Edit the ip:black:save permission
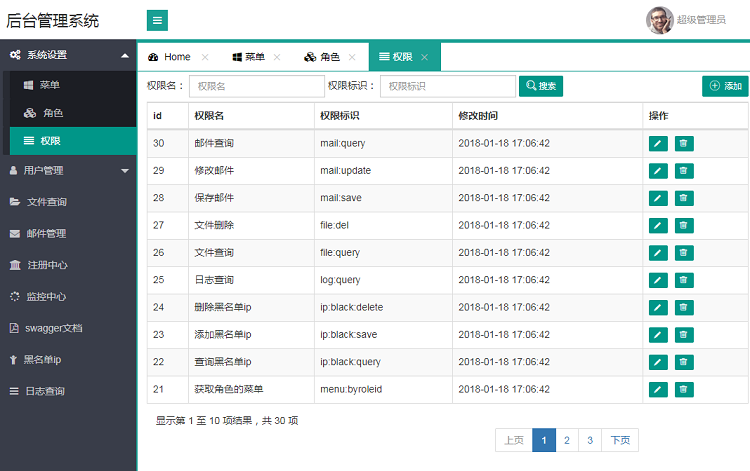750x471 pixels. pyautogui.click(x=658, y=335)
